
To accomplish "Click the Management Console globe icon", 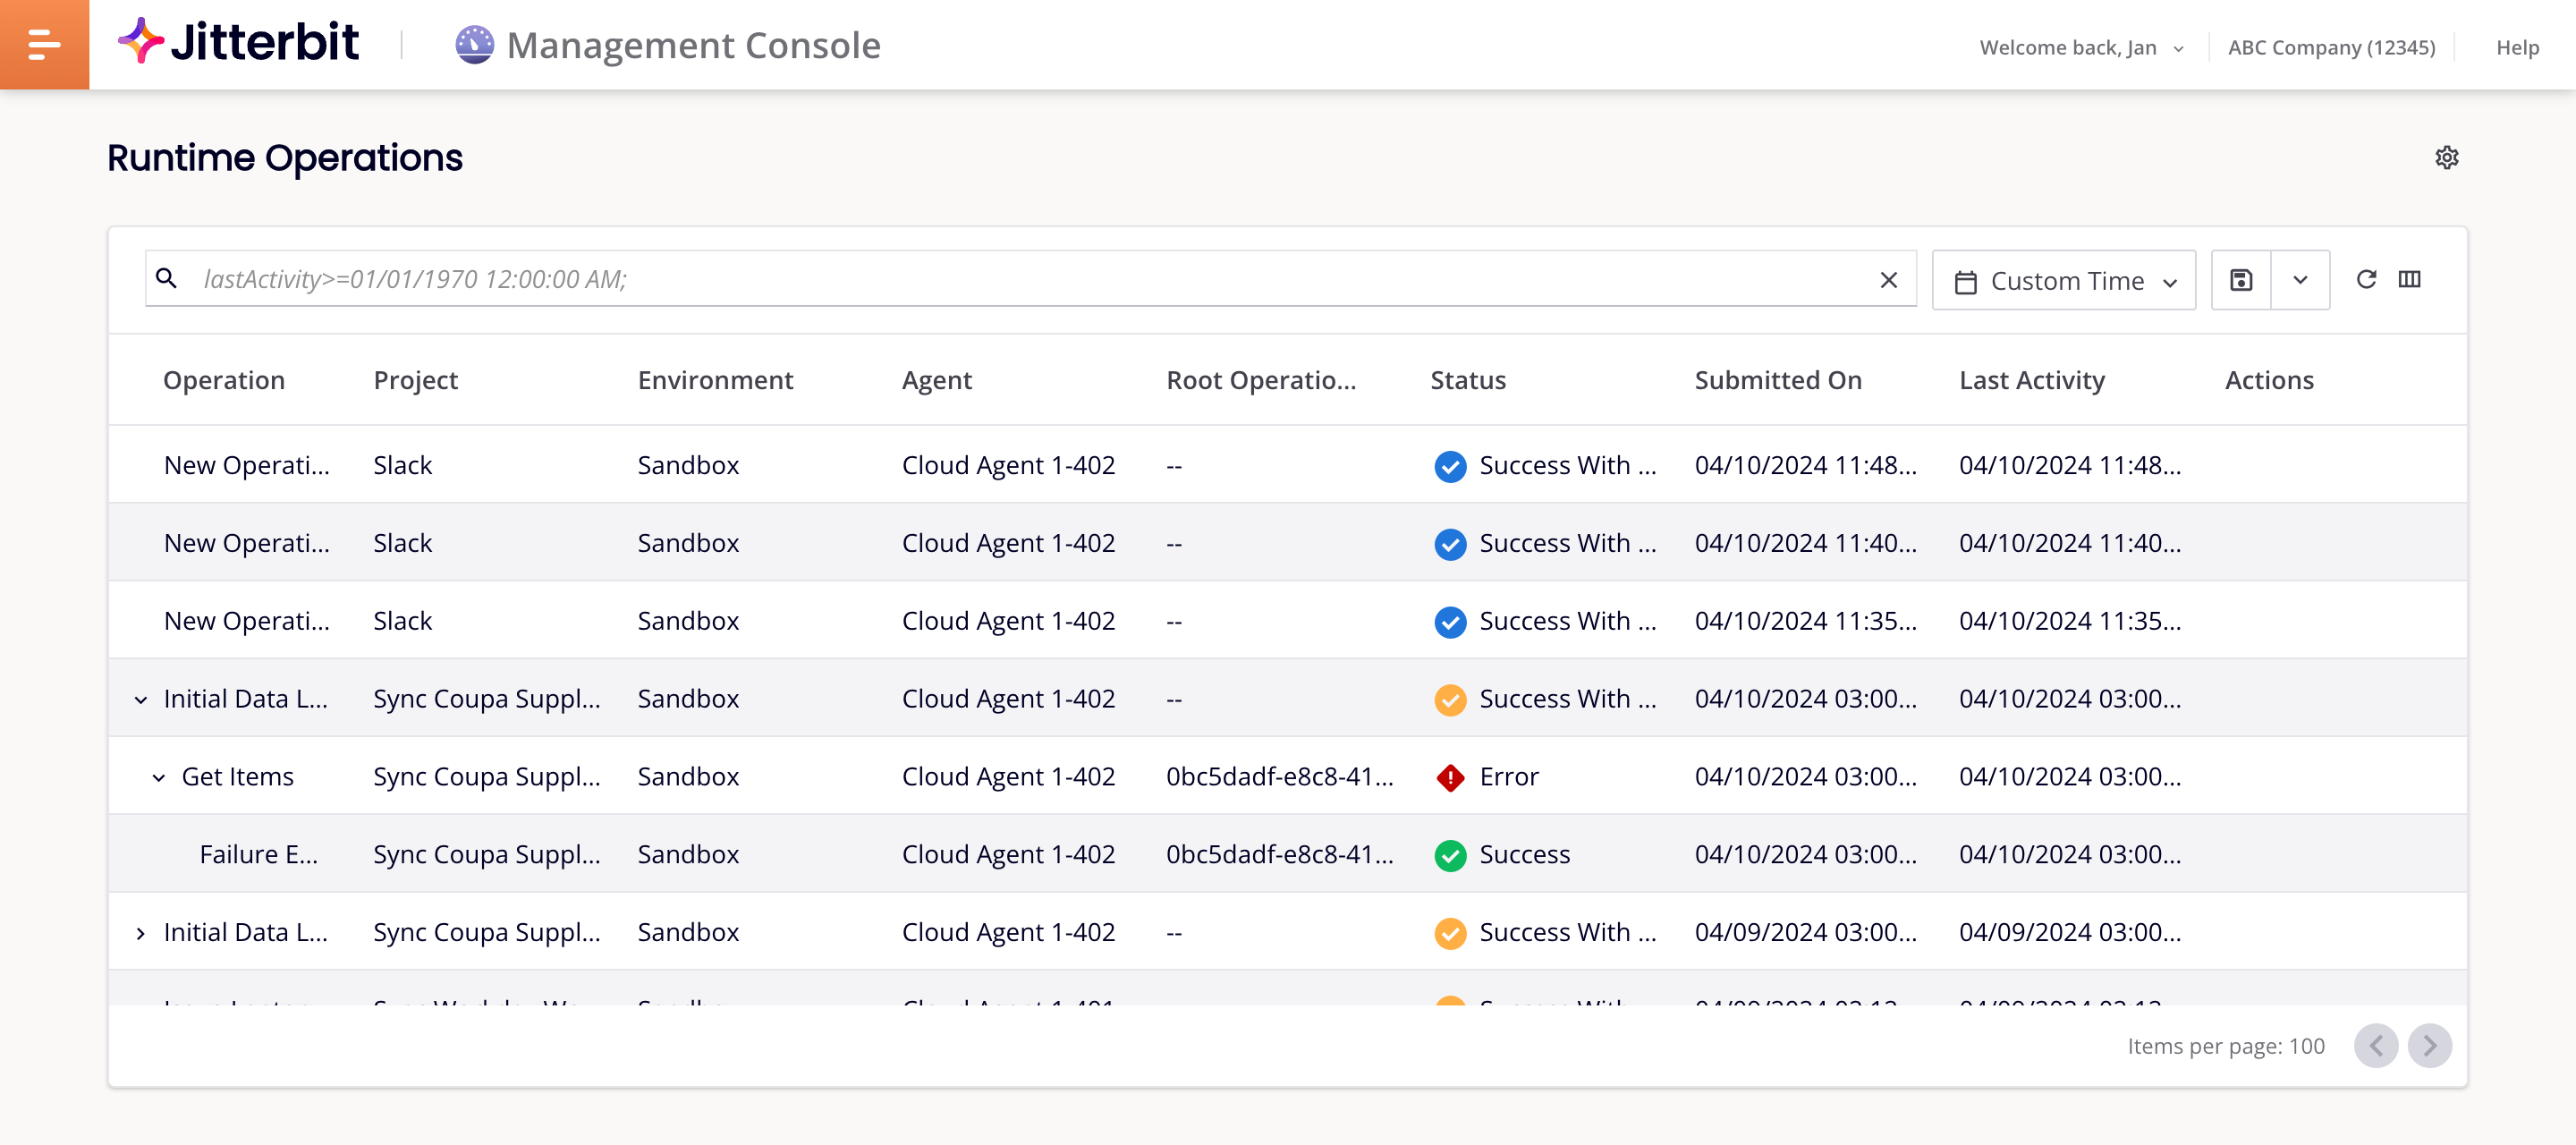I will tap(471, 45).
